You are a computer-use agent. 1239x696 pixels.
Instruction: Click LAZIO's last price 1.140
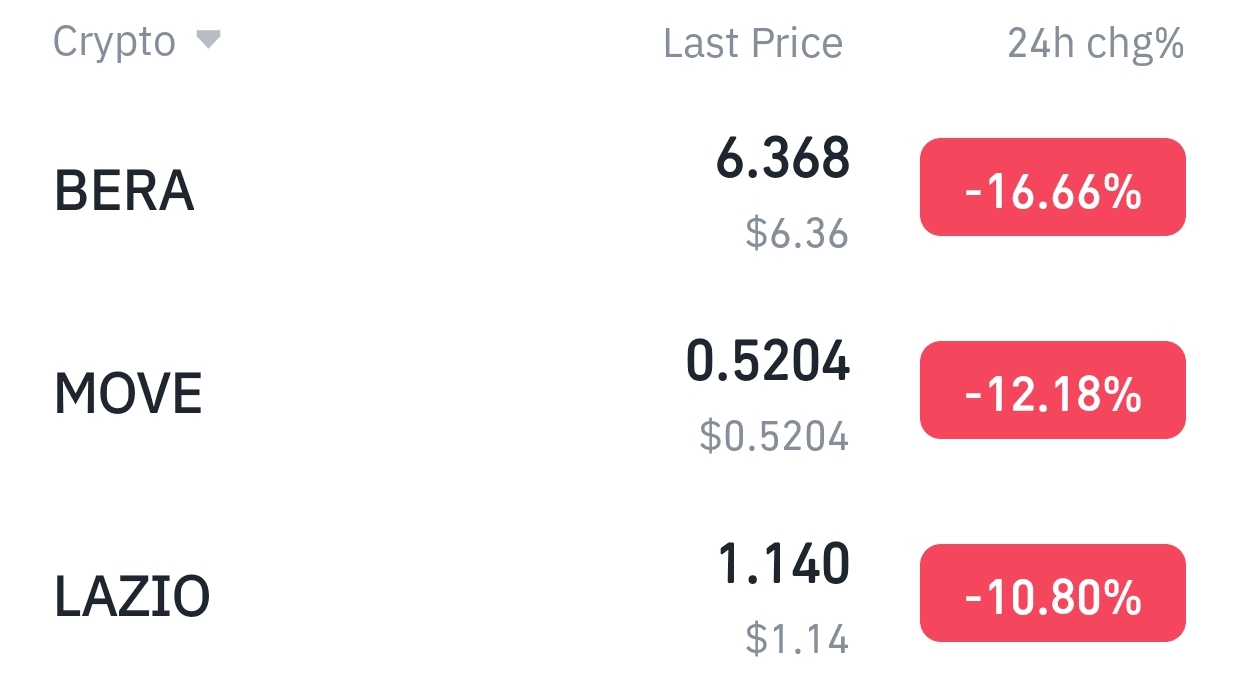pos(784,564)
